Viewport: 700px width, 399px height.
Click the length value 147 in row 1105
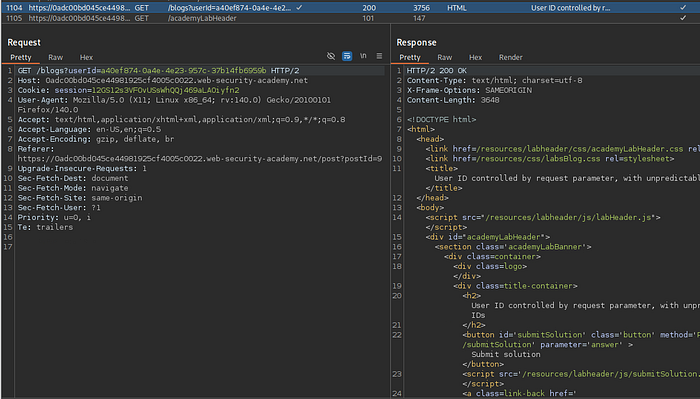419,18
